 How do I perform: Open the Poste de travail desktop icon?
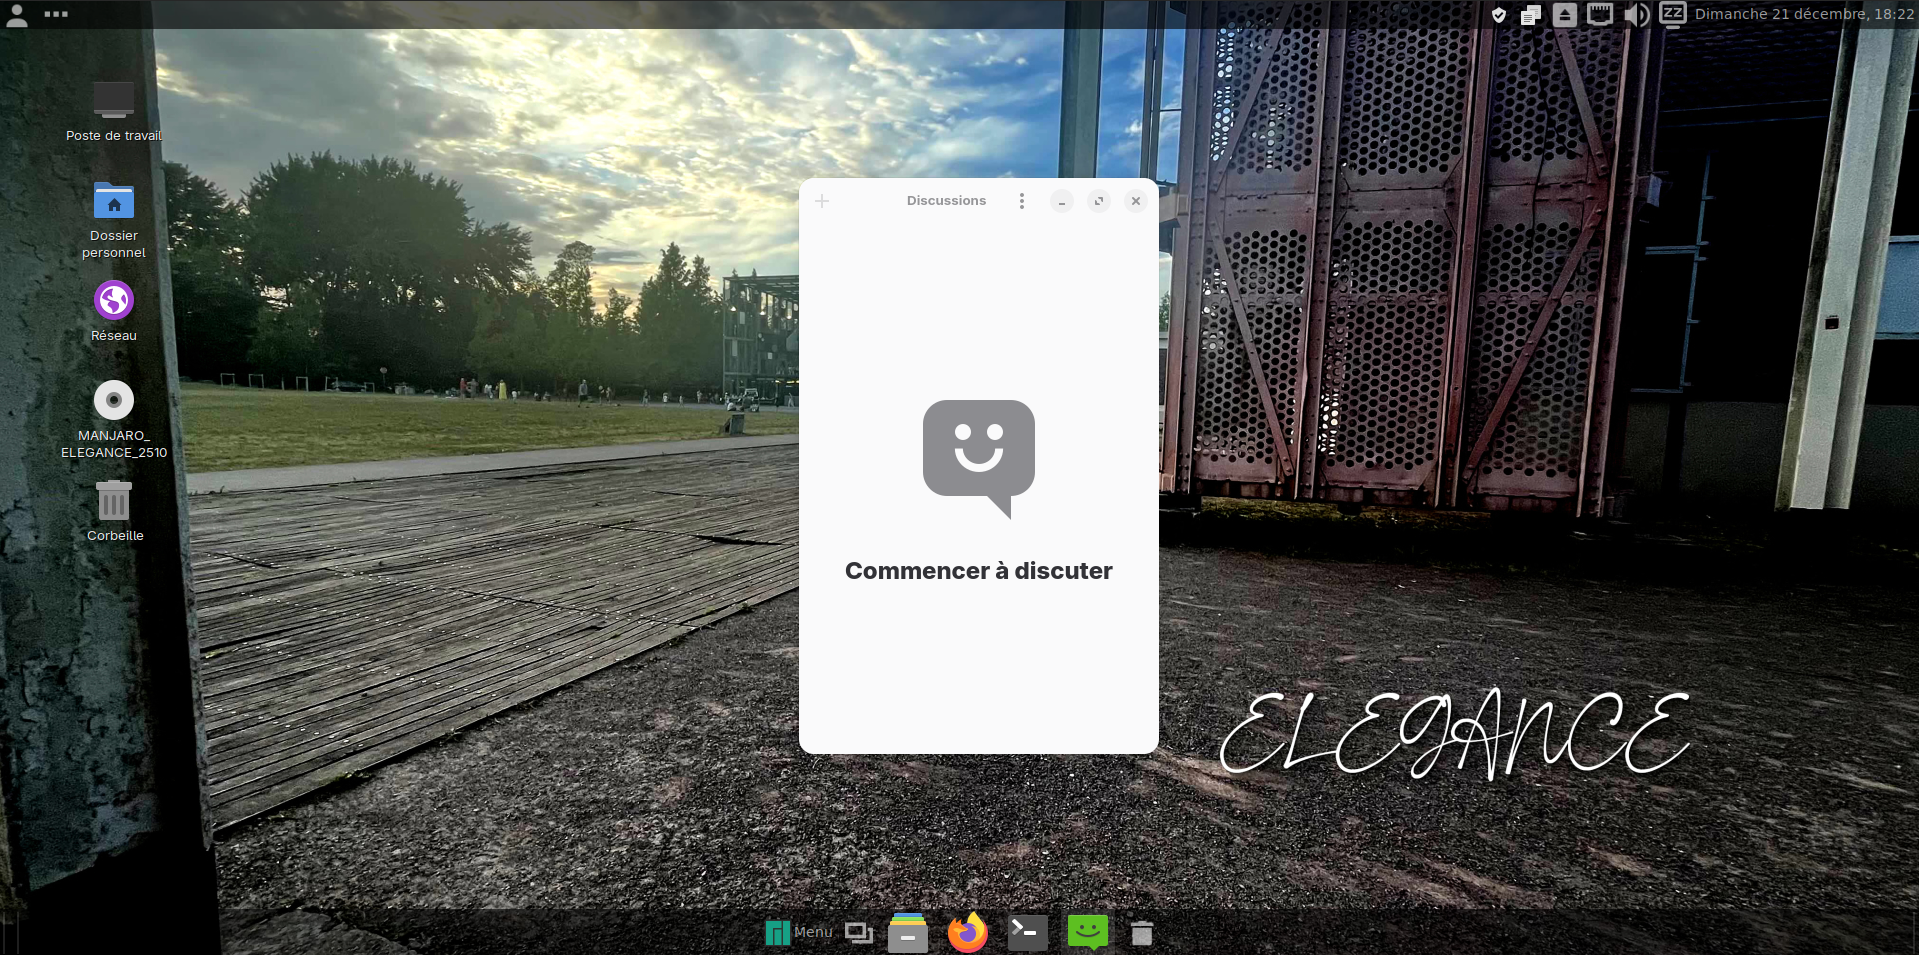coord(114,101)
